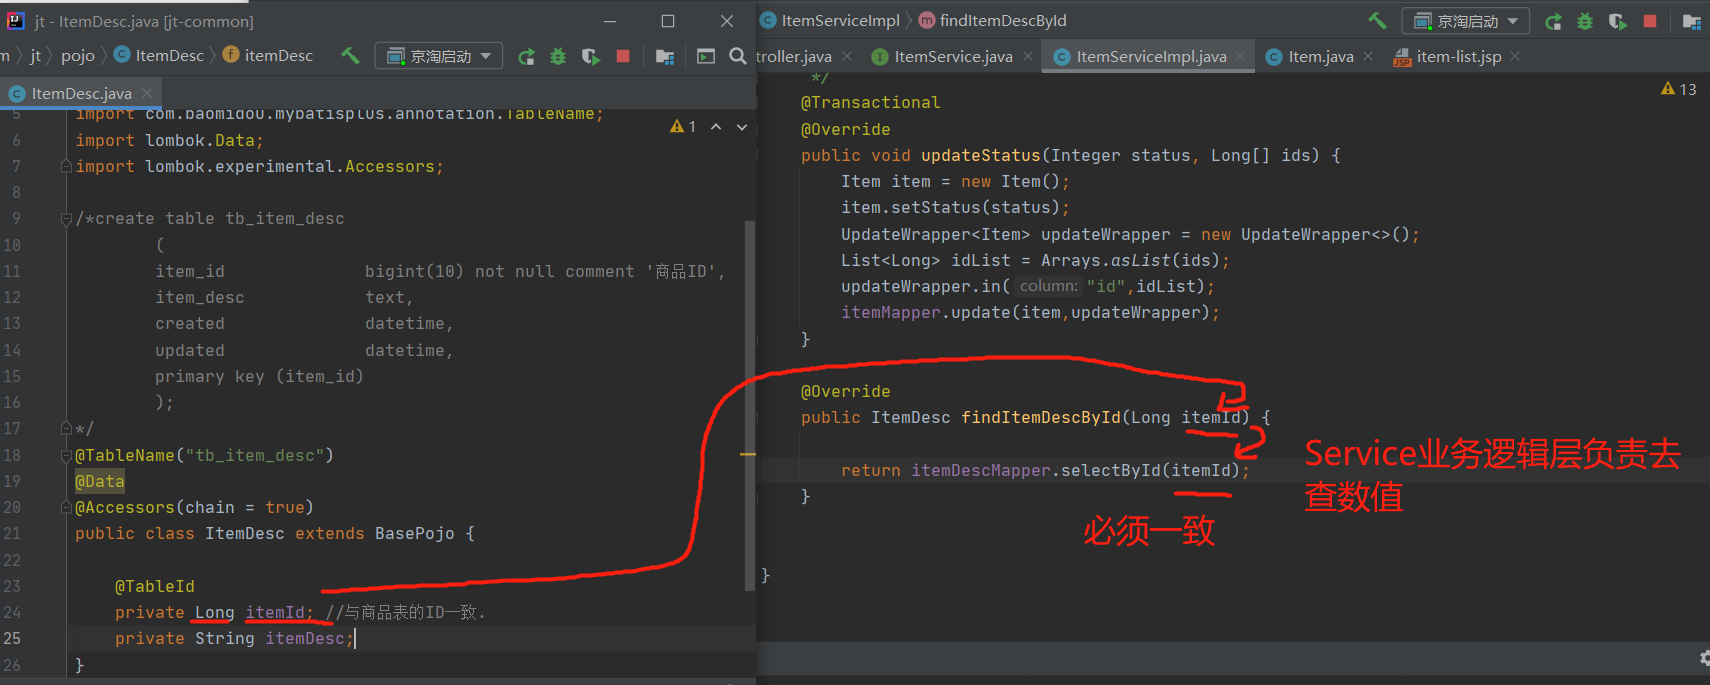The height and width of the screenshot is (685, 1710).
Task: Toggle fold marker at @Accessors line 20
Action: (x=66, y=508)
